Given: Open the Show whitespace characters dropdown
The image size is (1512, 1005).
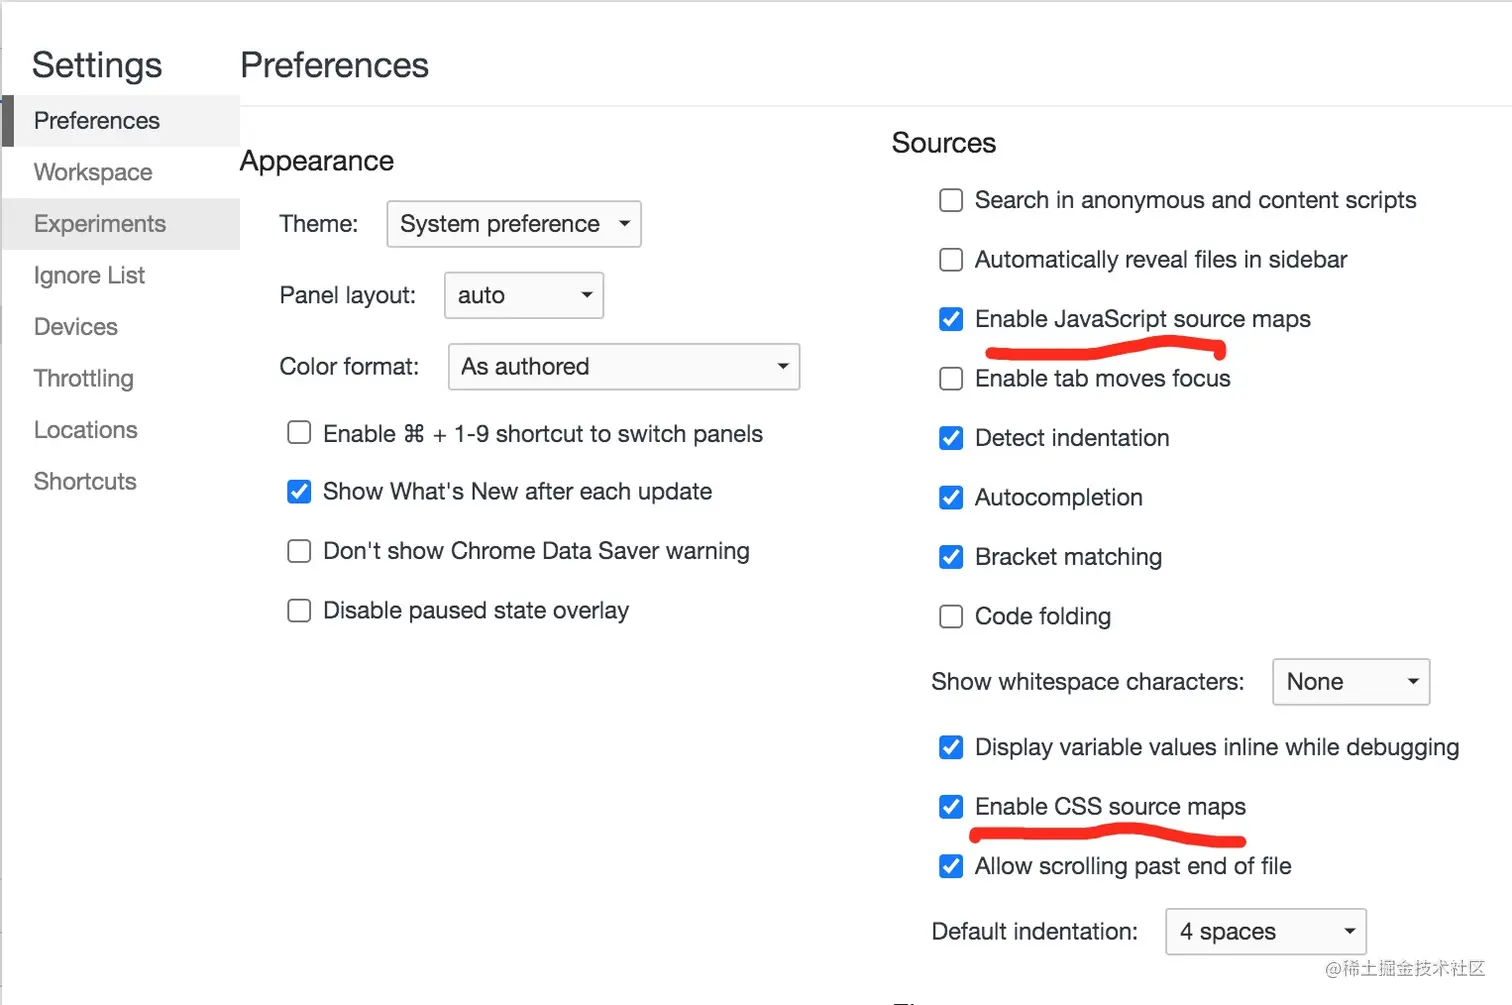Looking at the screenshot, I should (1351, 682).
